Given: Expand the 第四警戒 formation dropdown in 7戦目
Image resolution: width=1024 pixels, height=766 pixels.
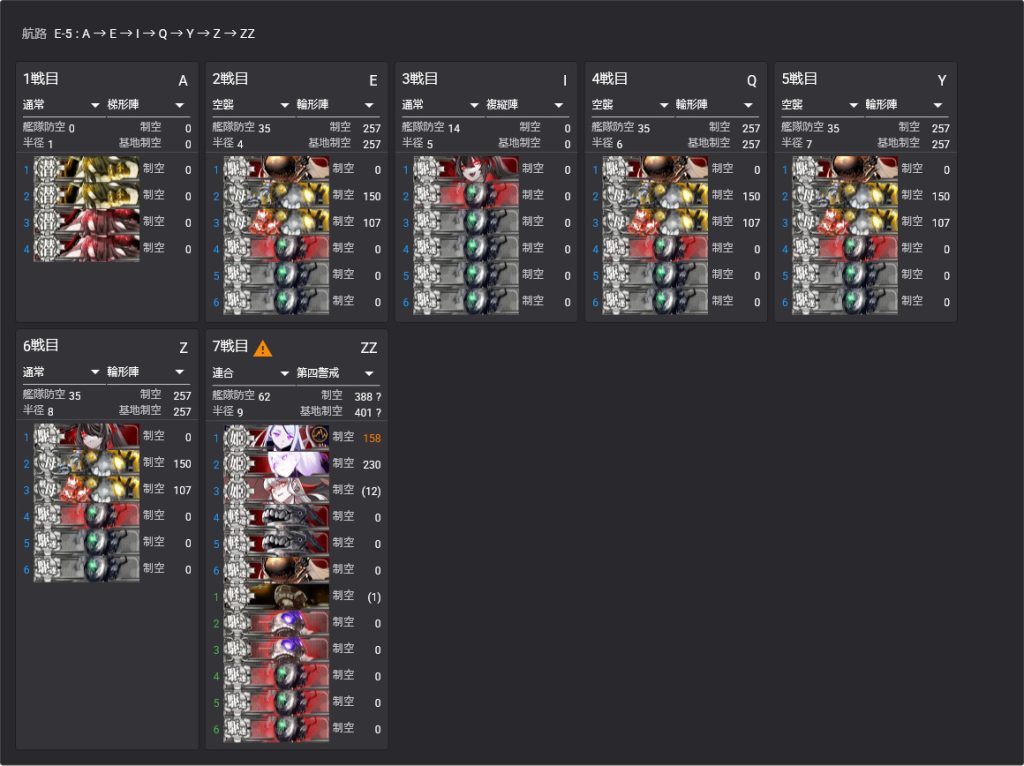Looking at the screenshot, I should click(x=337, y=372).
